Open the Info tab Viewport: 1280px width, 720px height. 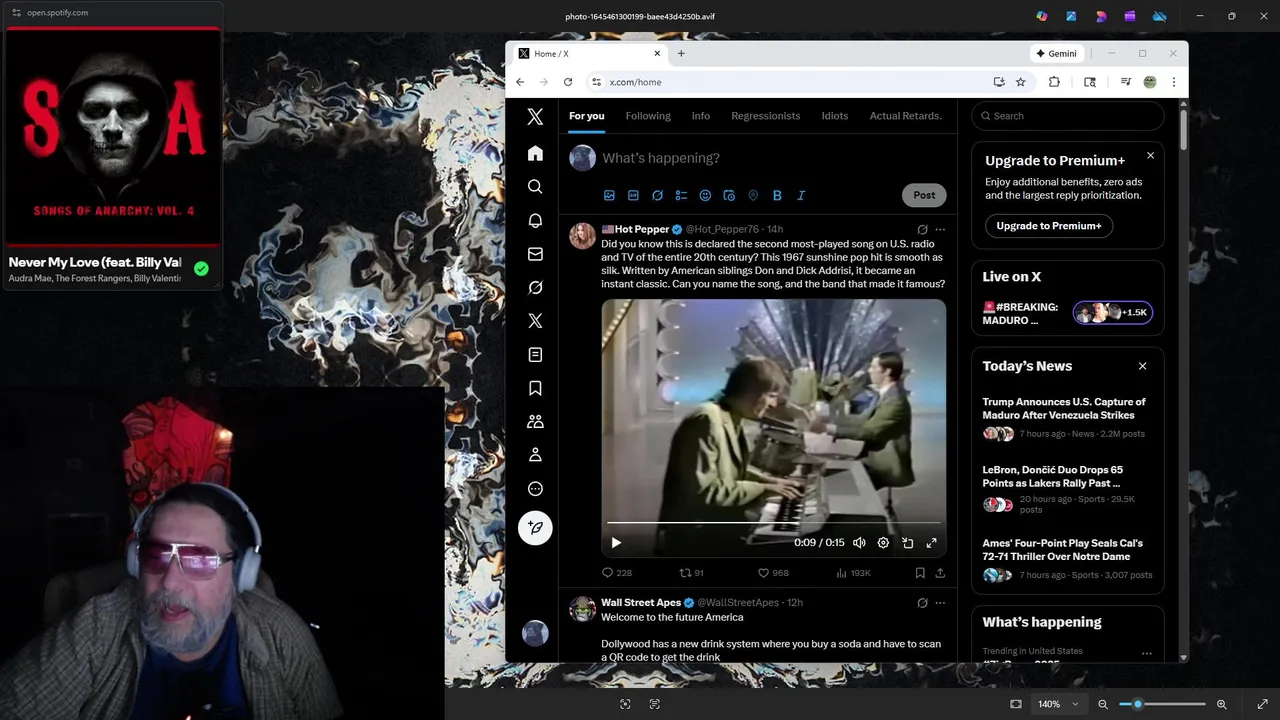(x=701, y=116)
